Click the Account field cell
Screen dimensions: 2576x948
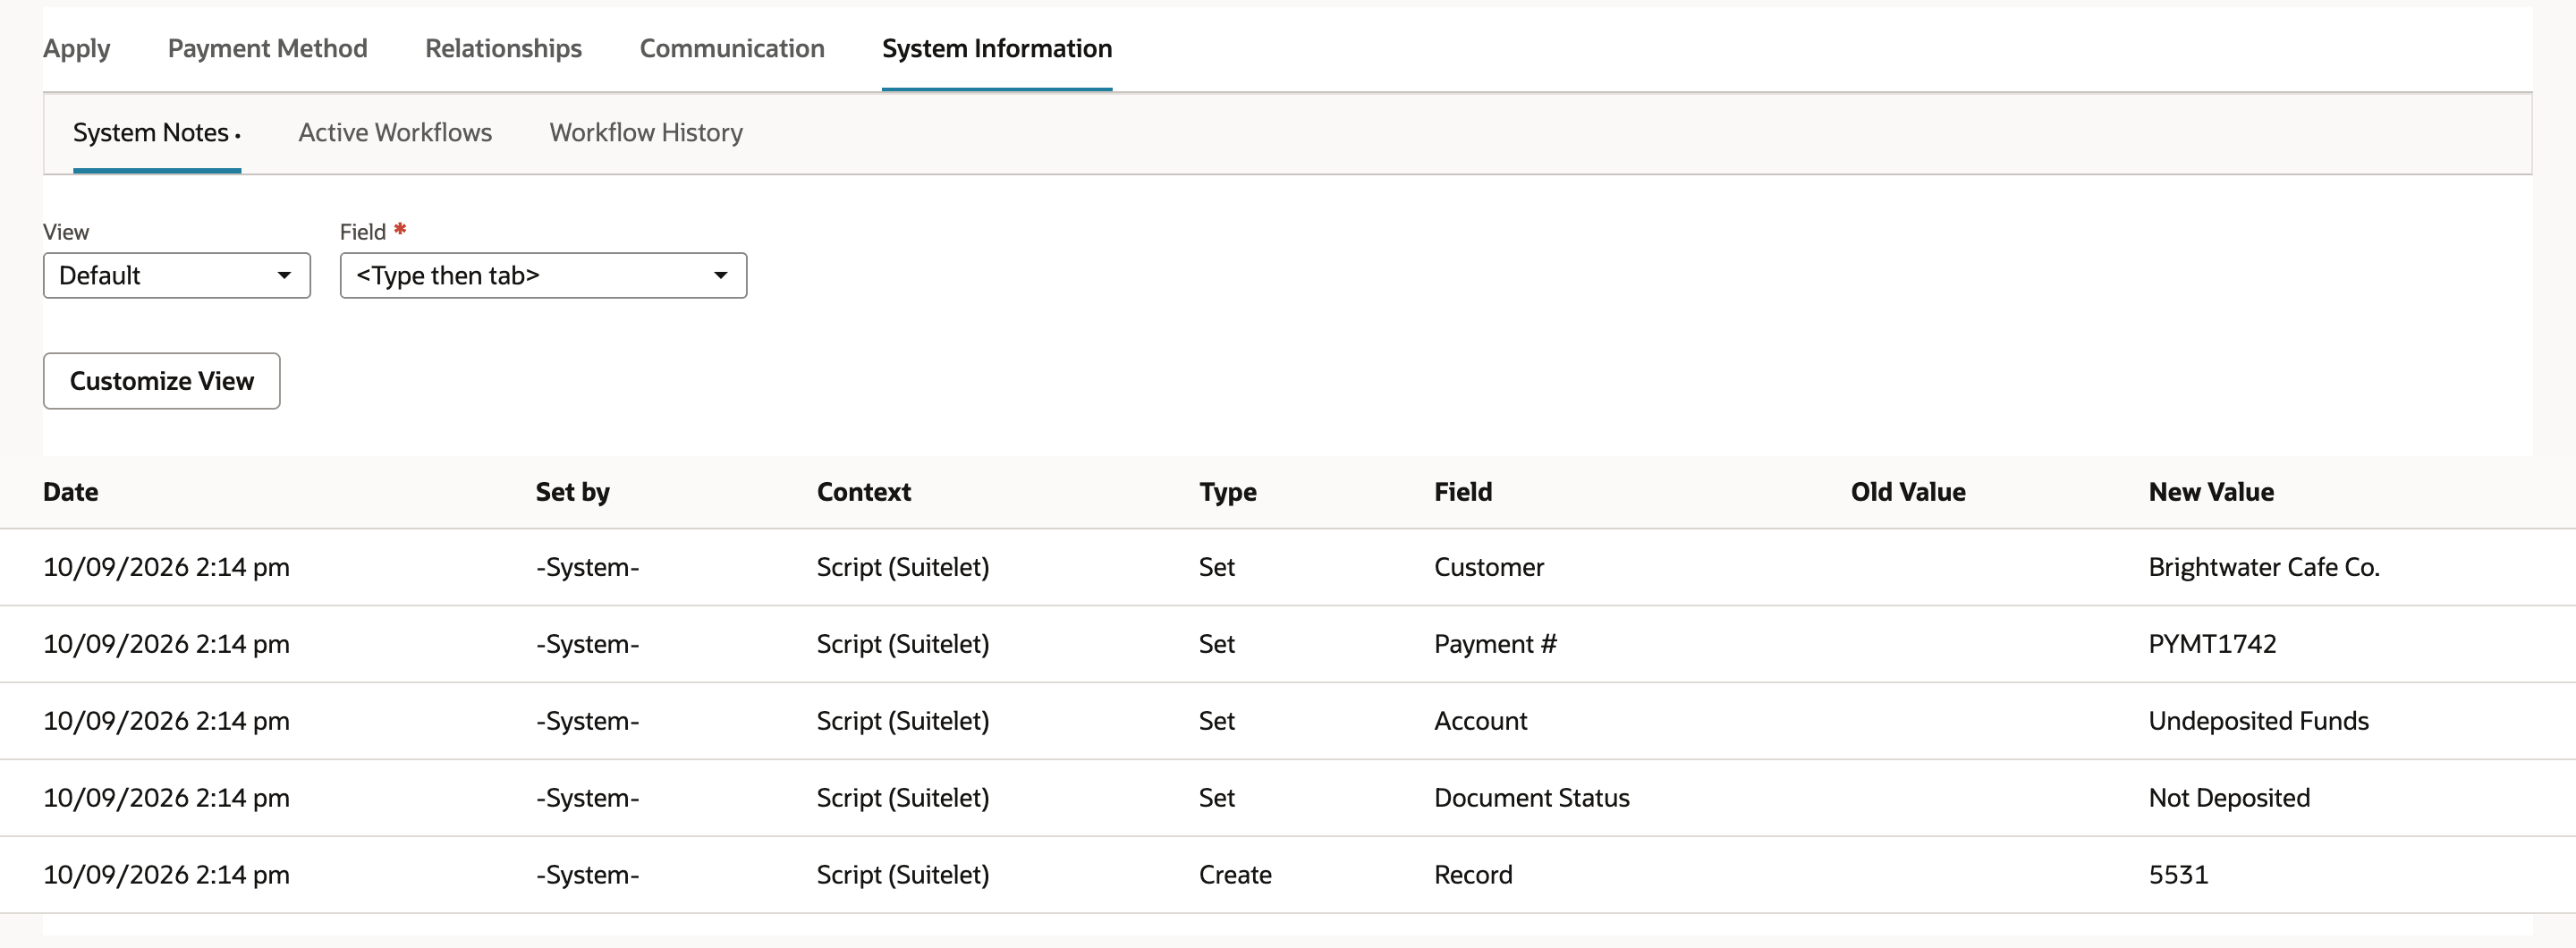tap(1480, 721)
